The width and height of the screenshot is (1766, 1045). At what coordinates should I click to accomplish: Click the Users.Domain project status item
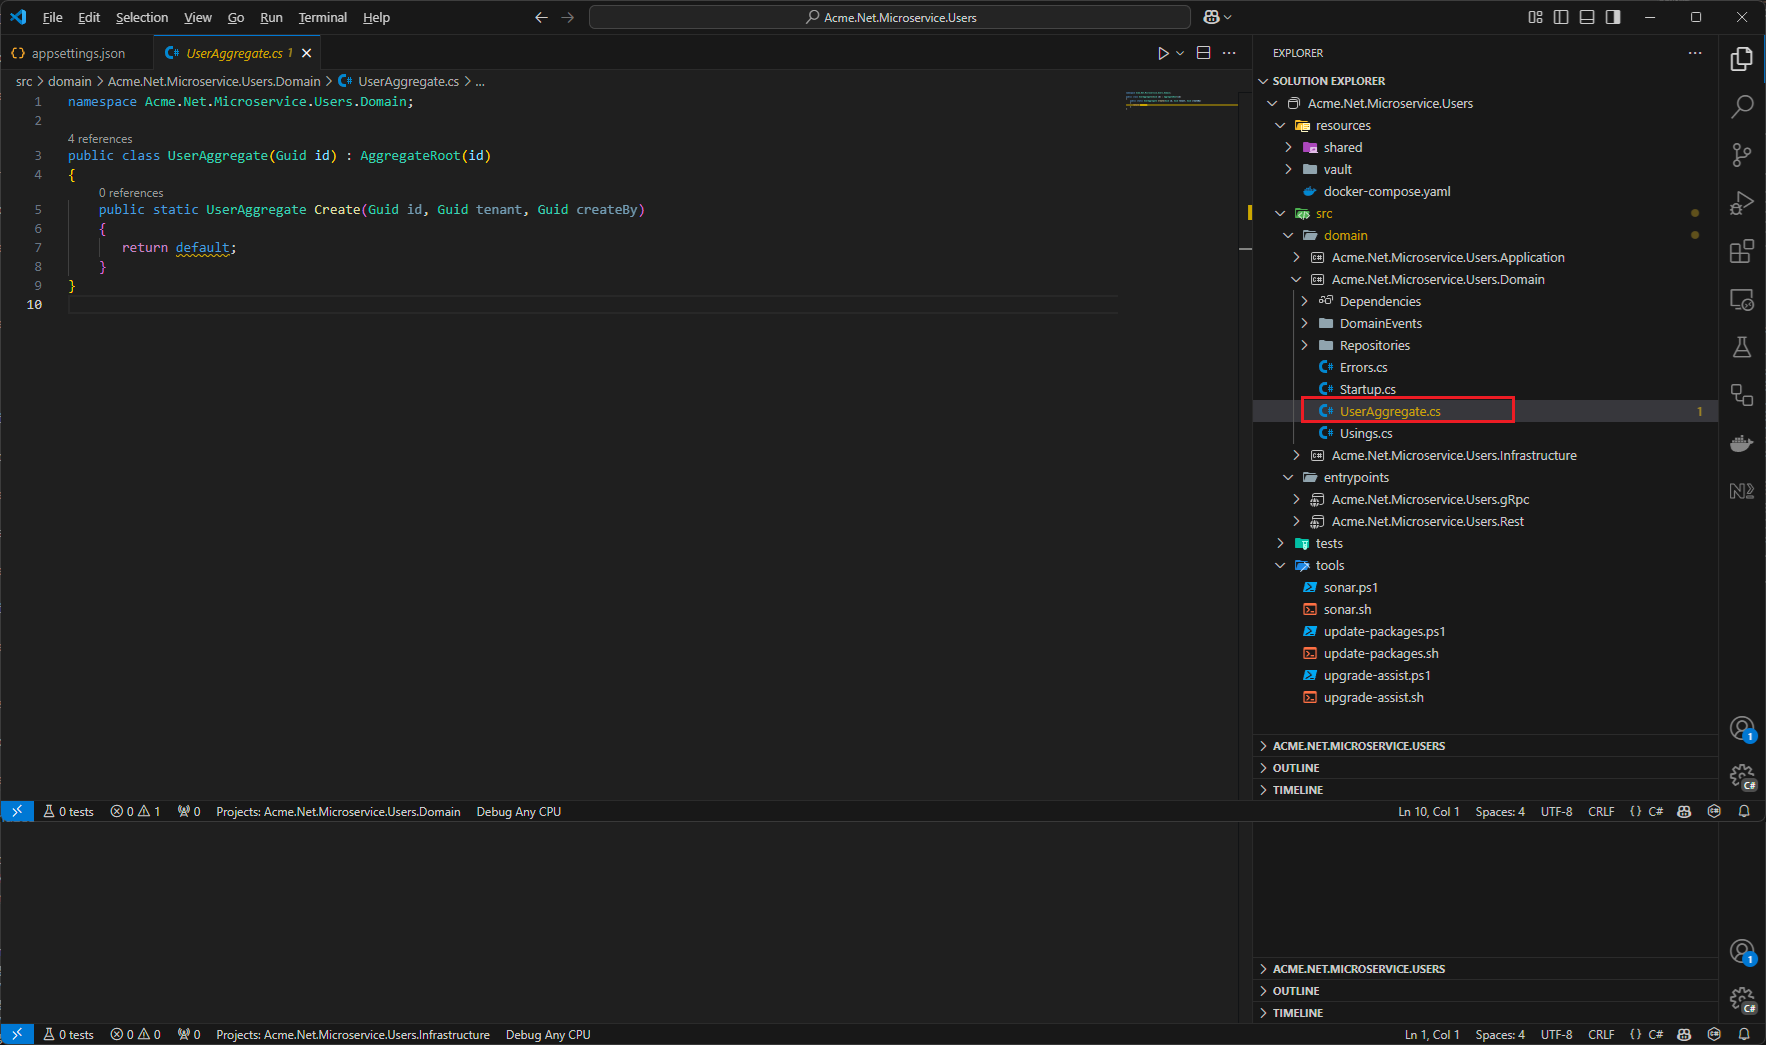point(338,811)
